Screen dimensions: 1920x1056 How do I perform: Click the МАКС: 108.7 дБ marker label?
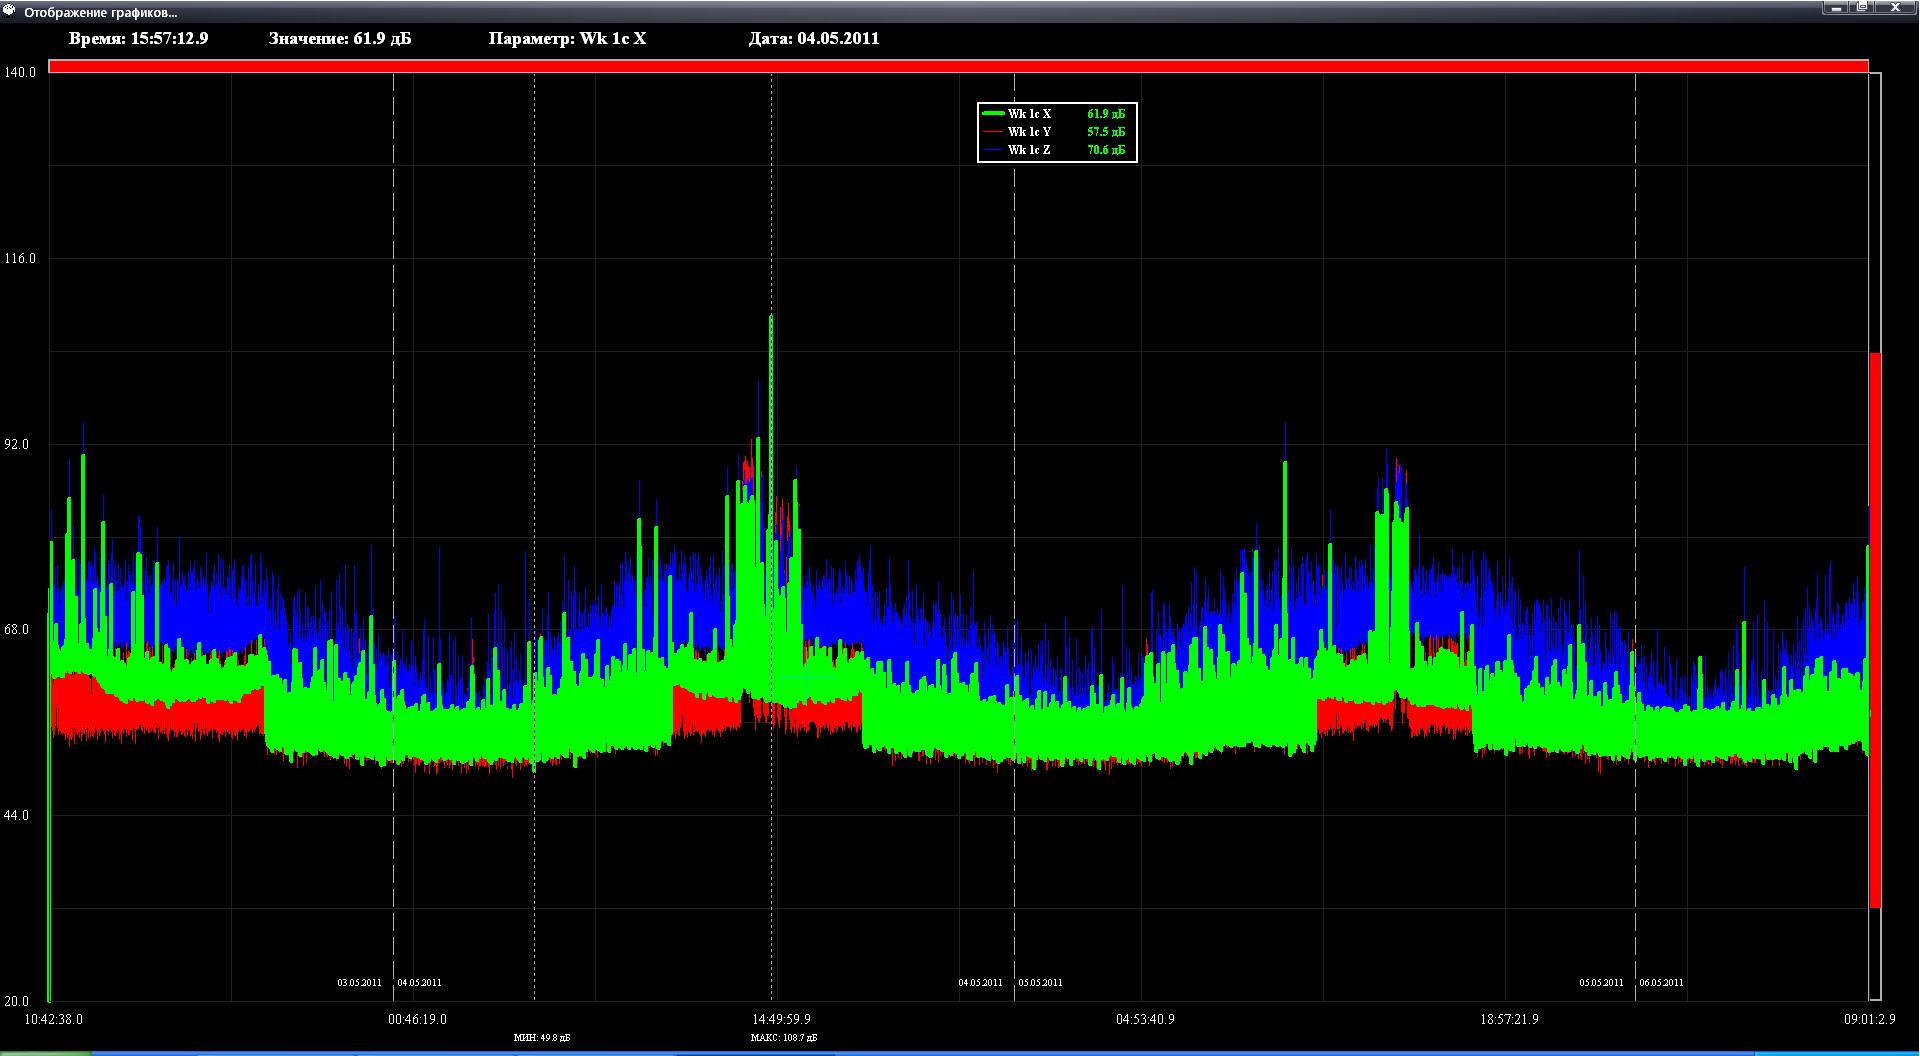(784, 1038)
